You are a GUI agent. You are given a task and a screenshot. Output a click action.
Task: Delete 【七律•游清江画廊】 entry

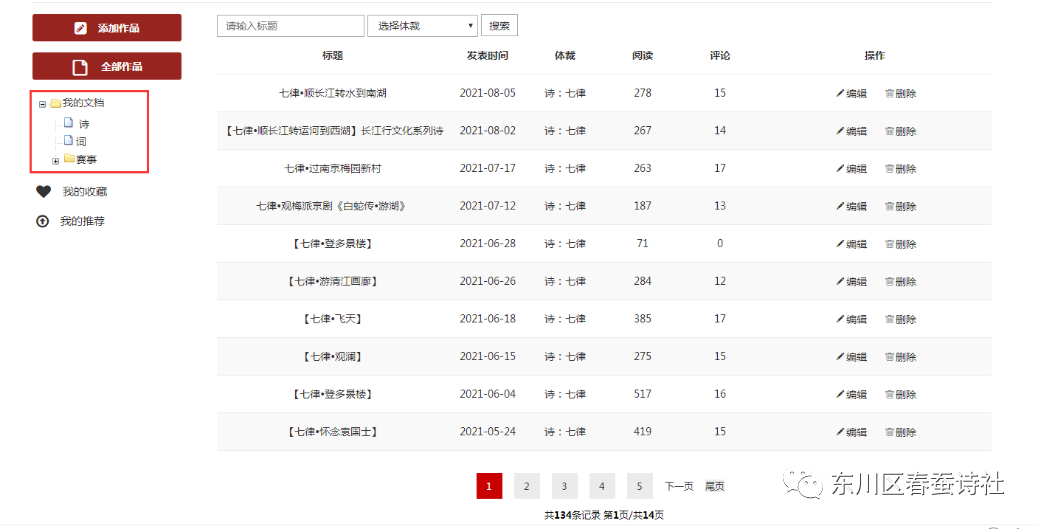point(900,281)
